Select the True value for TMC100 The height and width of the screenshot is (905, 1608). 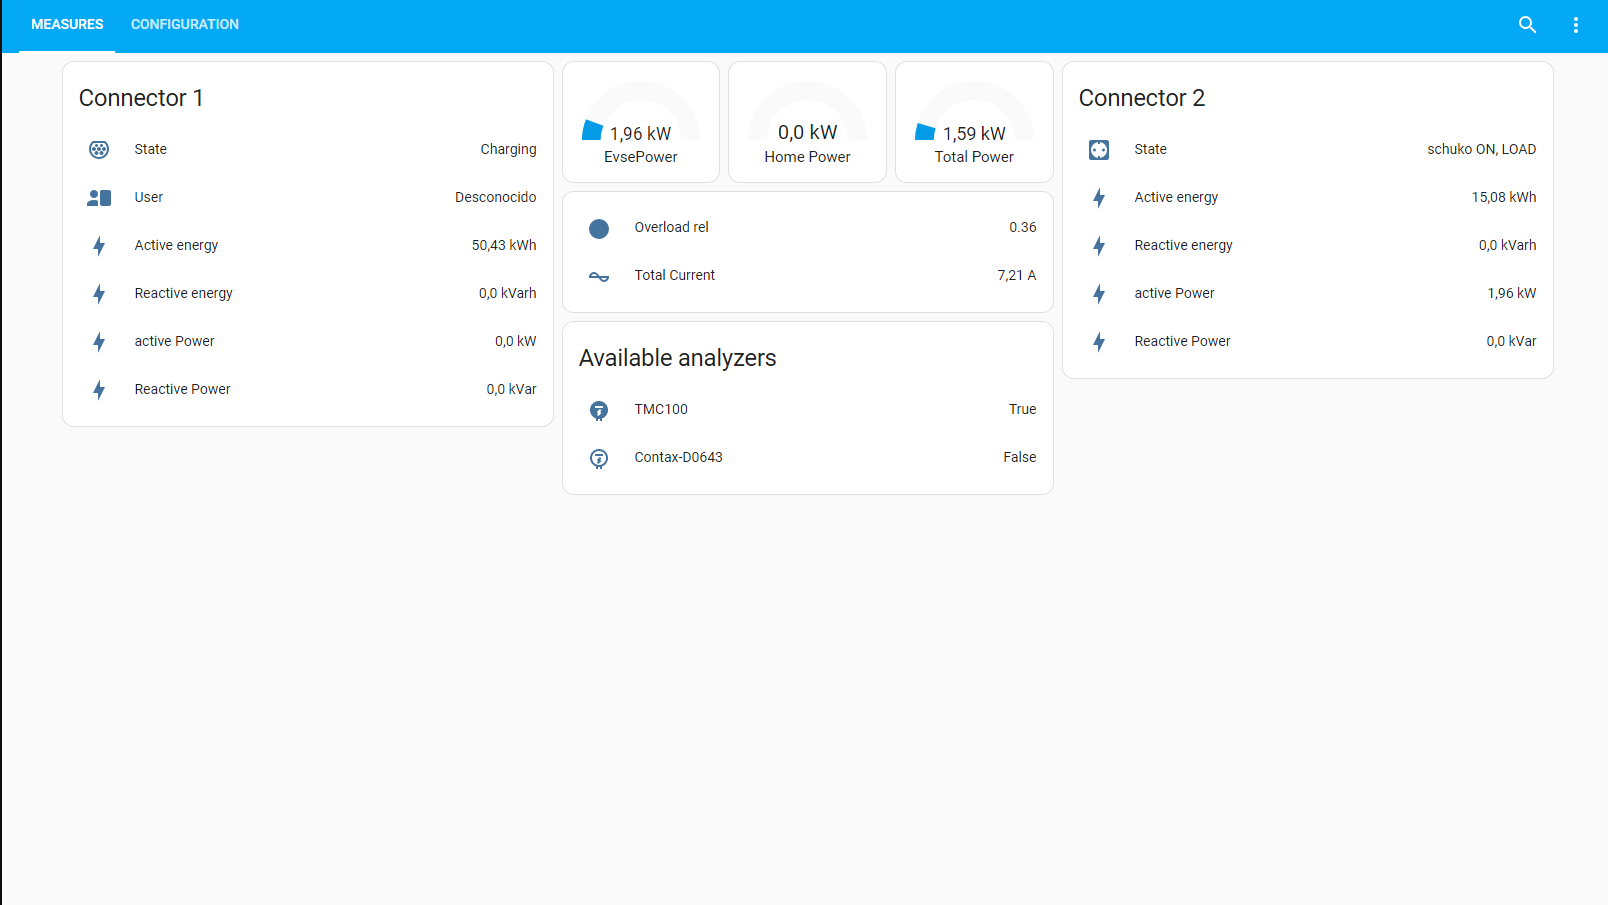1022,409
